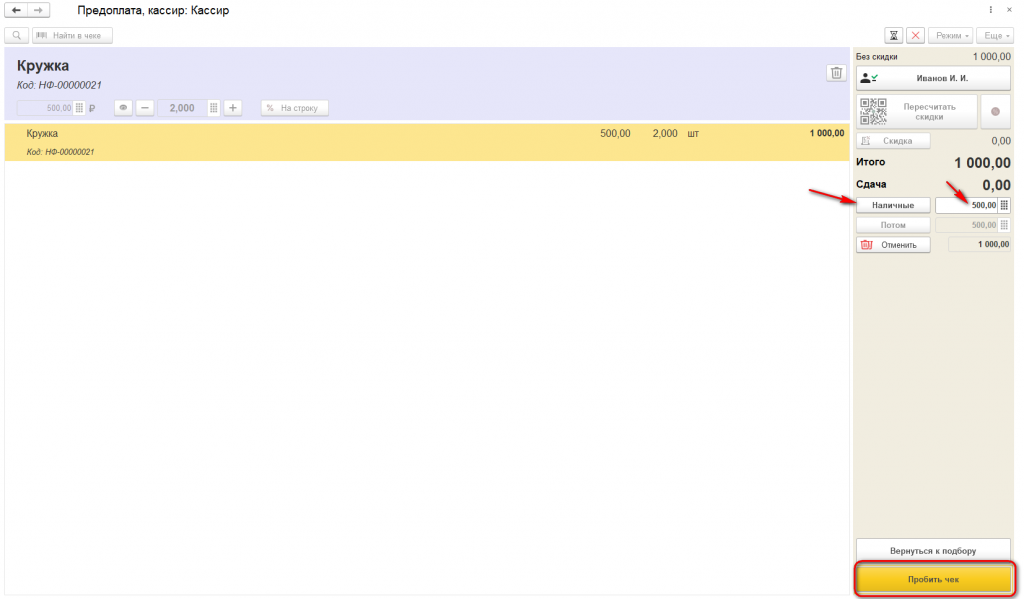Viewport: 1024px width, 599px height.
Task: Click the hourglass icon in the toolbar
Action: (x=893, y=35)
